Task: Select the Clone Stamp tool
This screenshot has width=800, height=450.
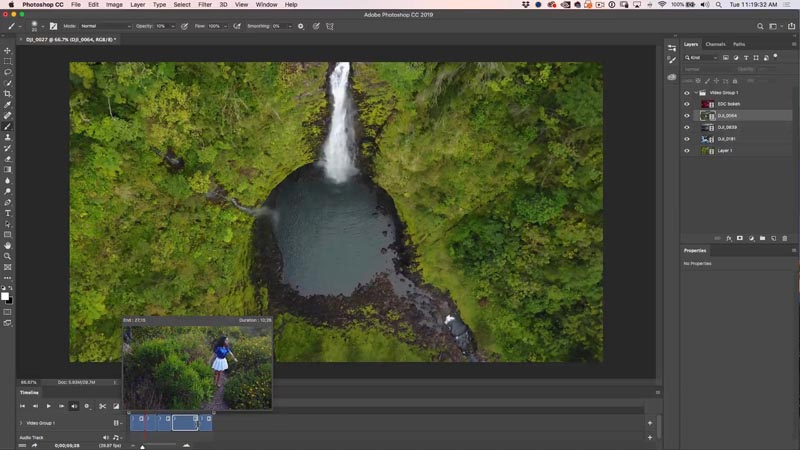Action: [7, 137]
